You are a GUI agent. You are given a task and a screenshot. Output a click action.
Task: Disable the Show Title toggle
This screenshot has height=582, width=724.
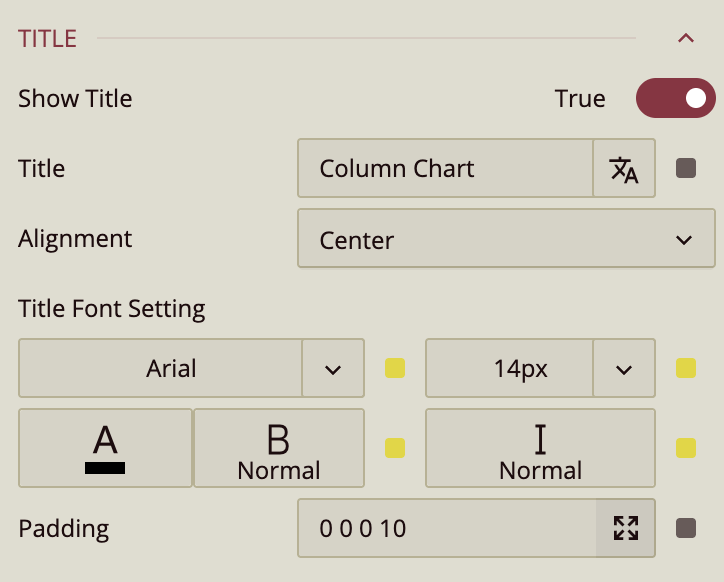(x=676, y=98)
